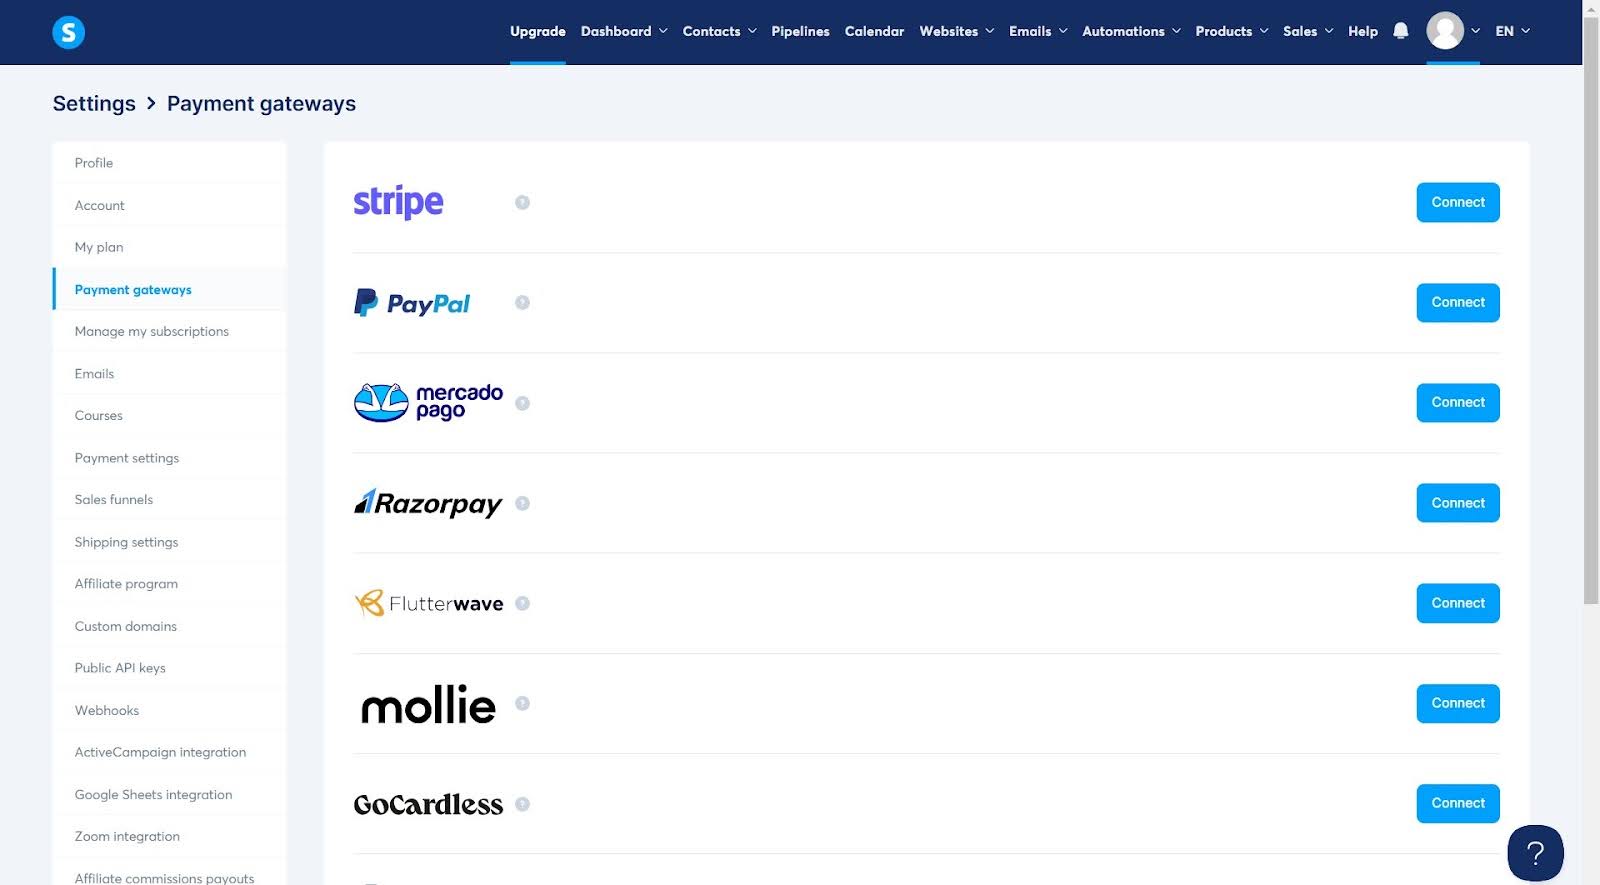Expand the Automations dropdown menu
Screen dimensions: 1600x885
pyautogui.click(x=1131, y=31)
